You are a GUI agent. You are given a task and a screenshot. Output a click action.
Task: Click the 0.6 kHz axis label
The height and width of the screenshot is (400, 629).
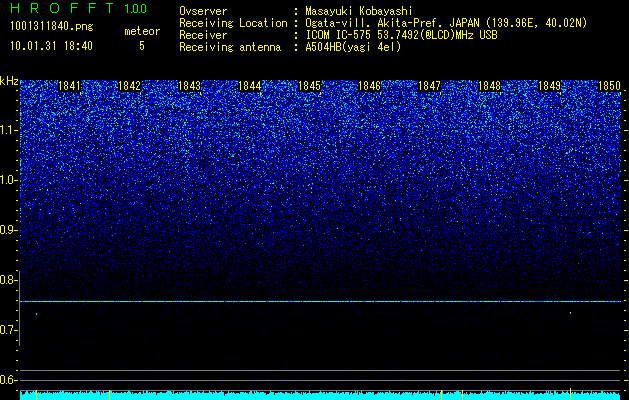tap(9, 380)
